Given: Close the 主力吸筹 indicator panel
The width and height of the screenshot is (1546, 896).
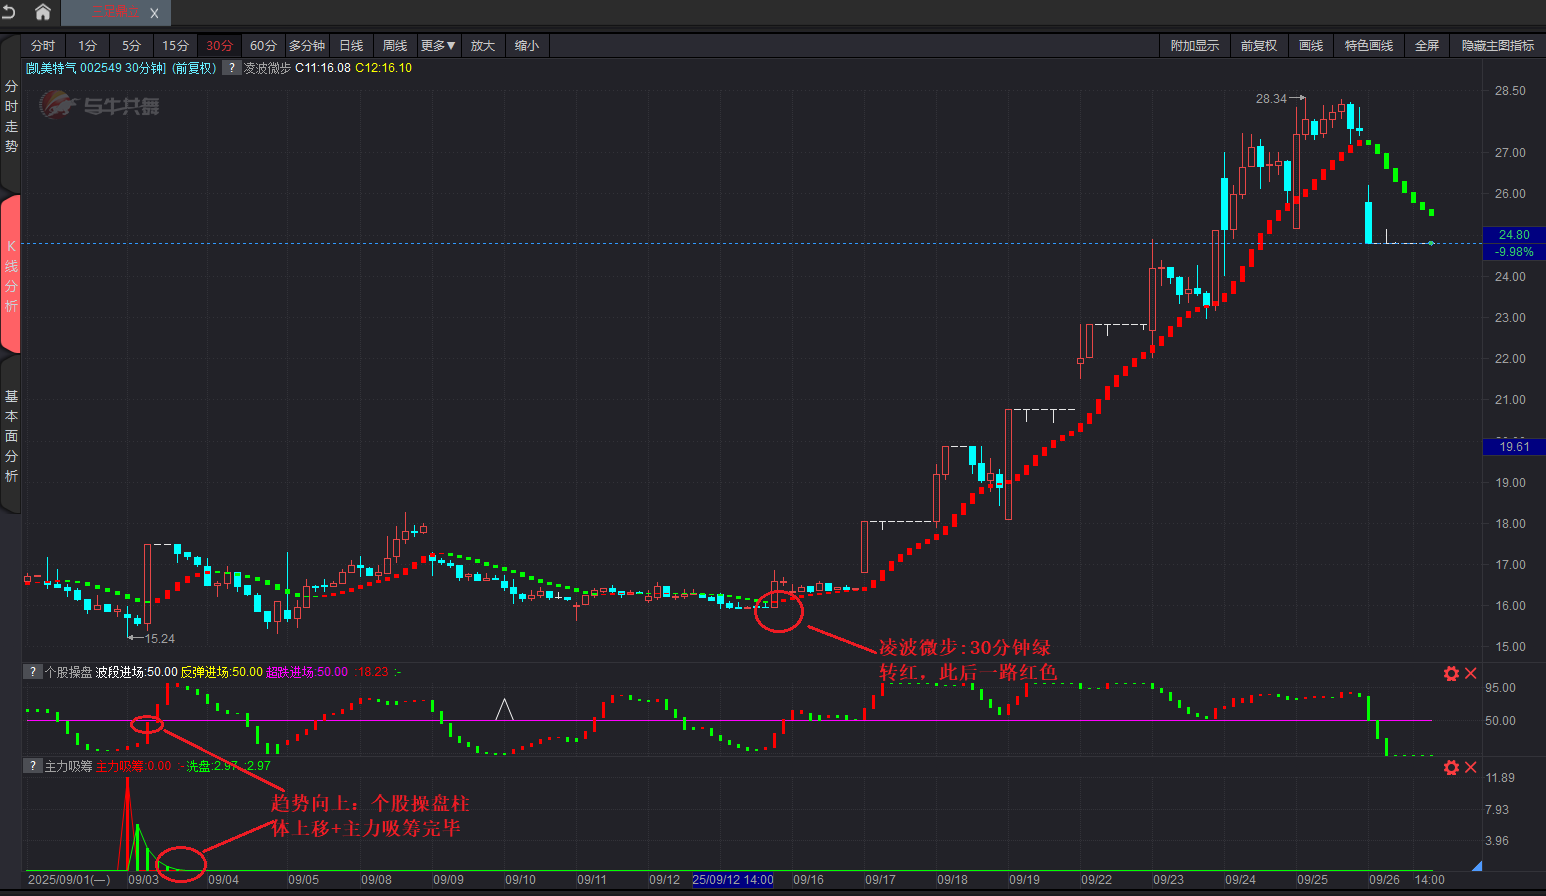Looking at the screenshot, I should point(1470,767).
